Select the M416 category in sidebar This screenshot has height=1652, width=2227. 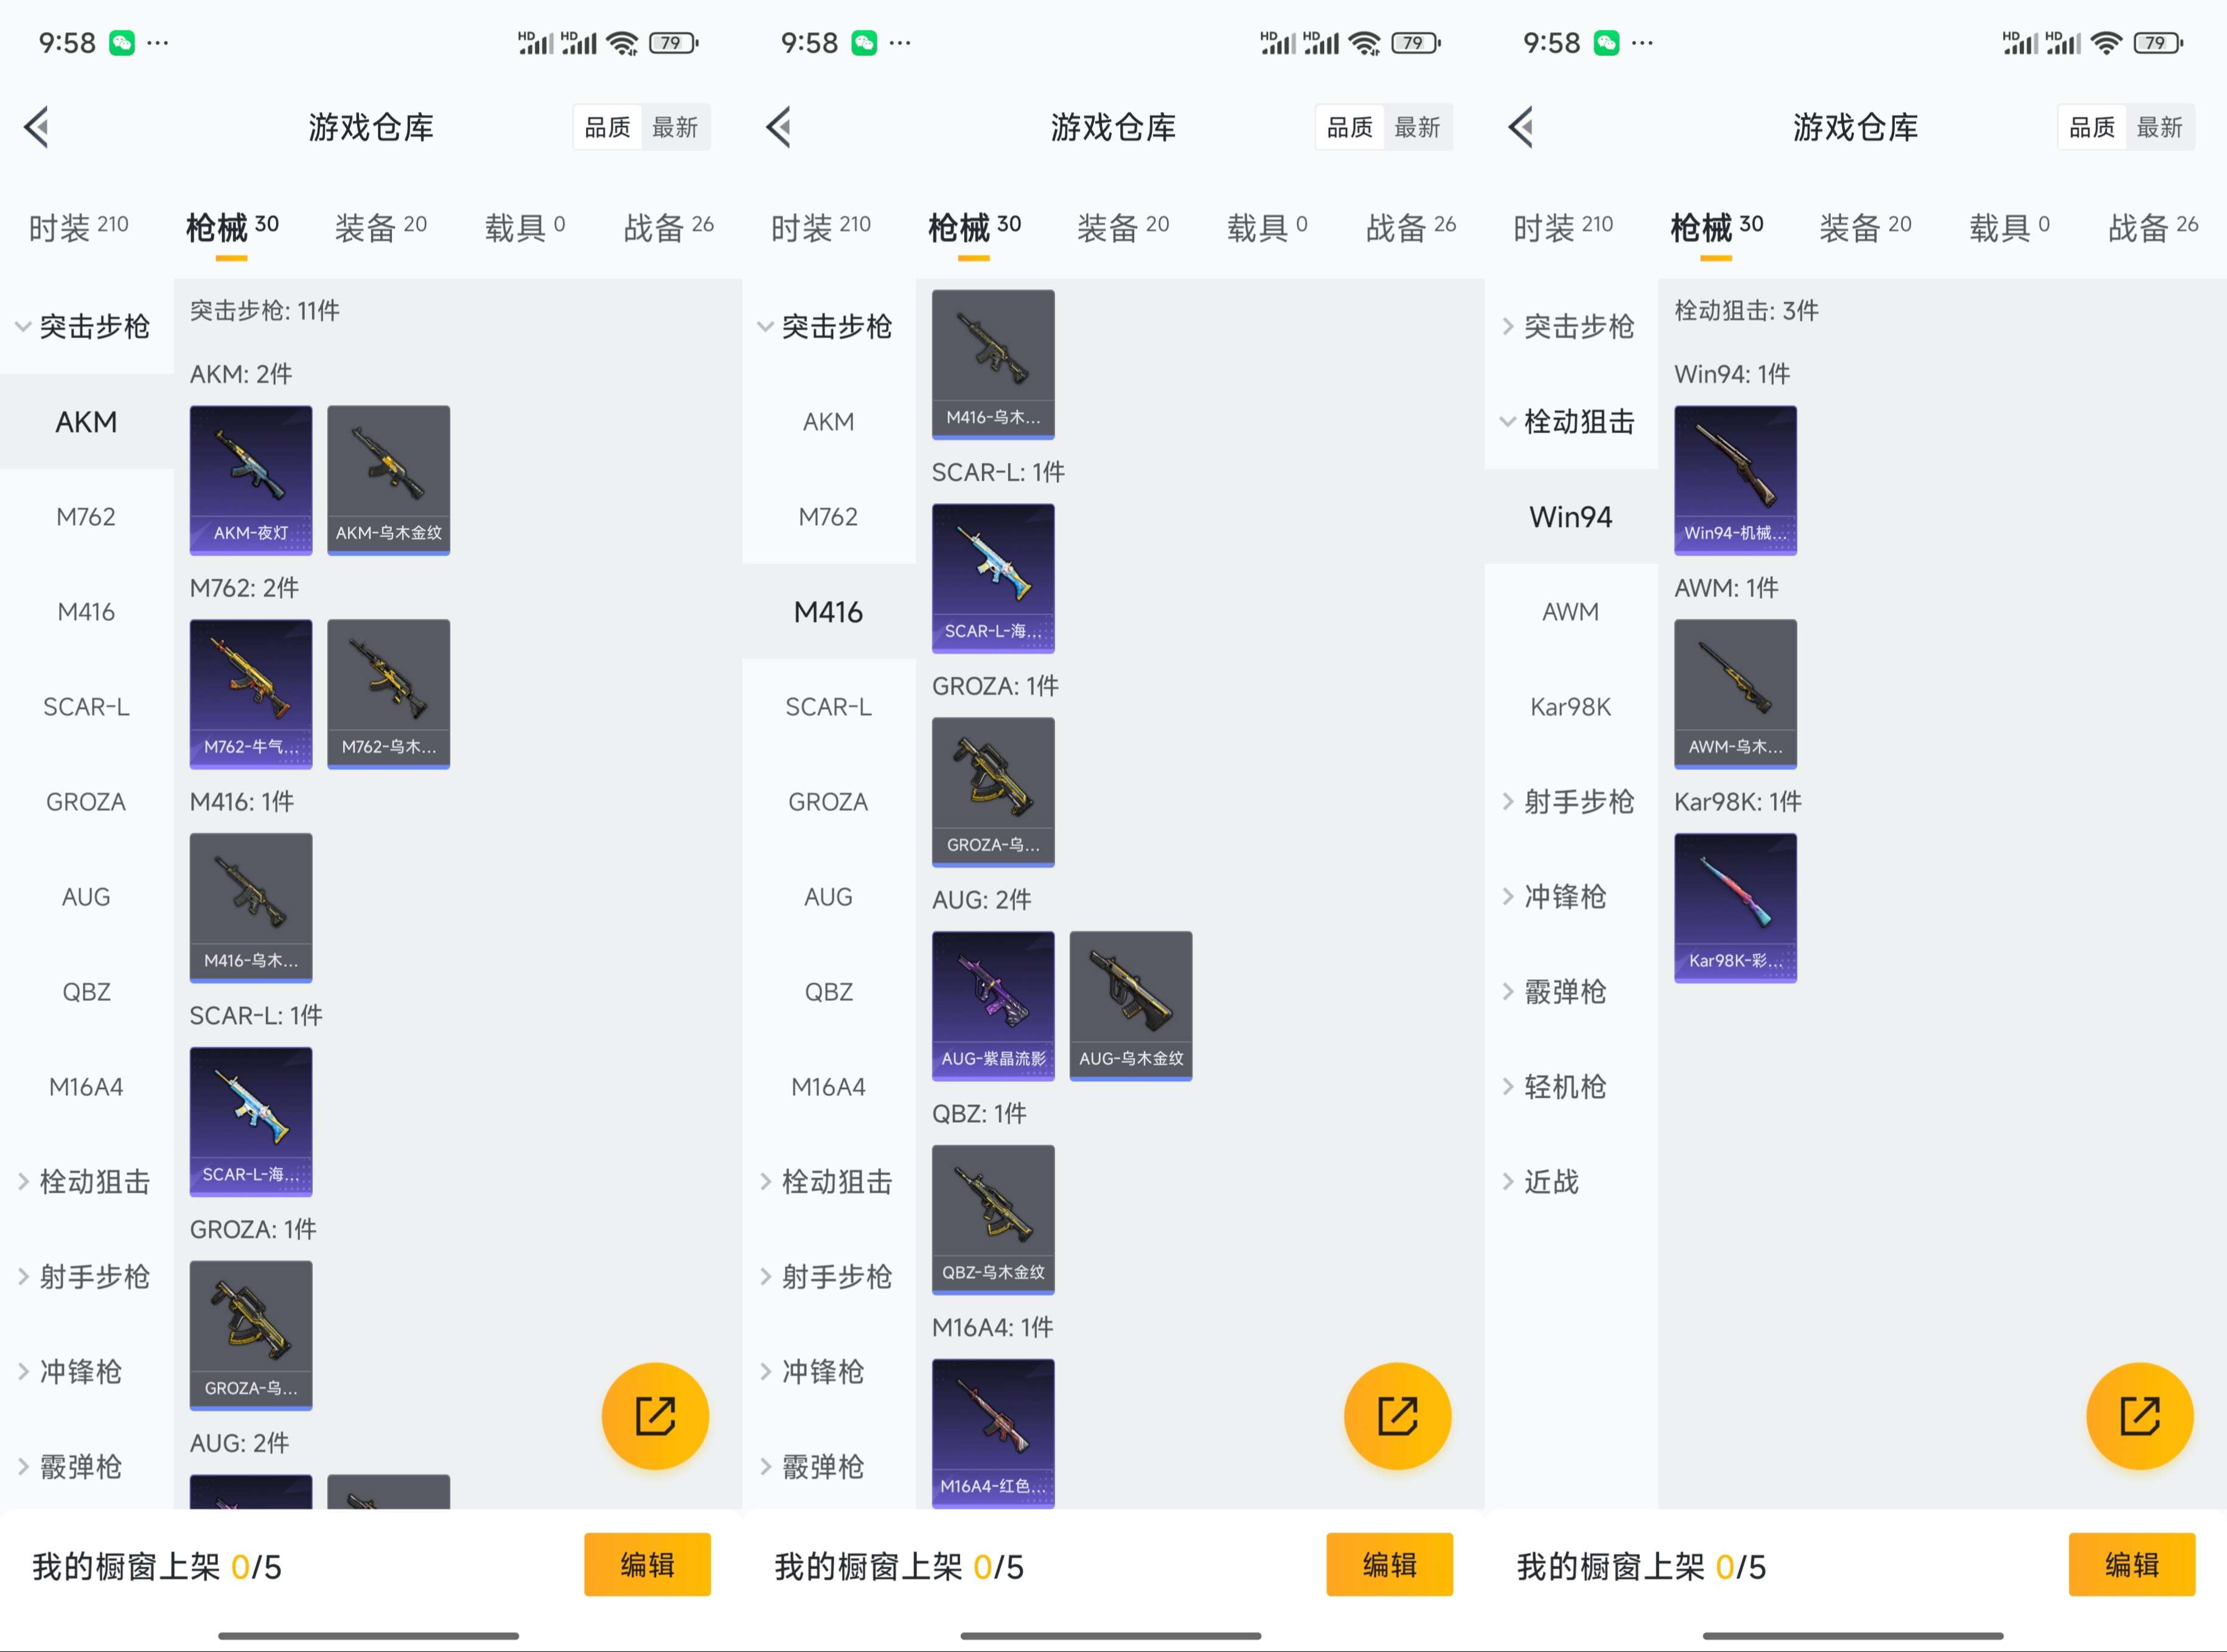[x=828, y=612]
